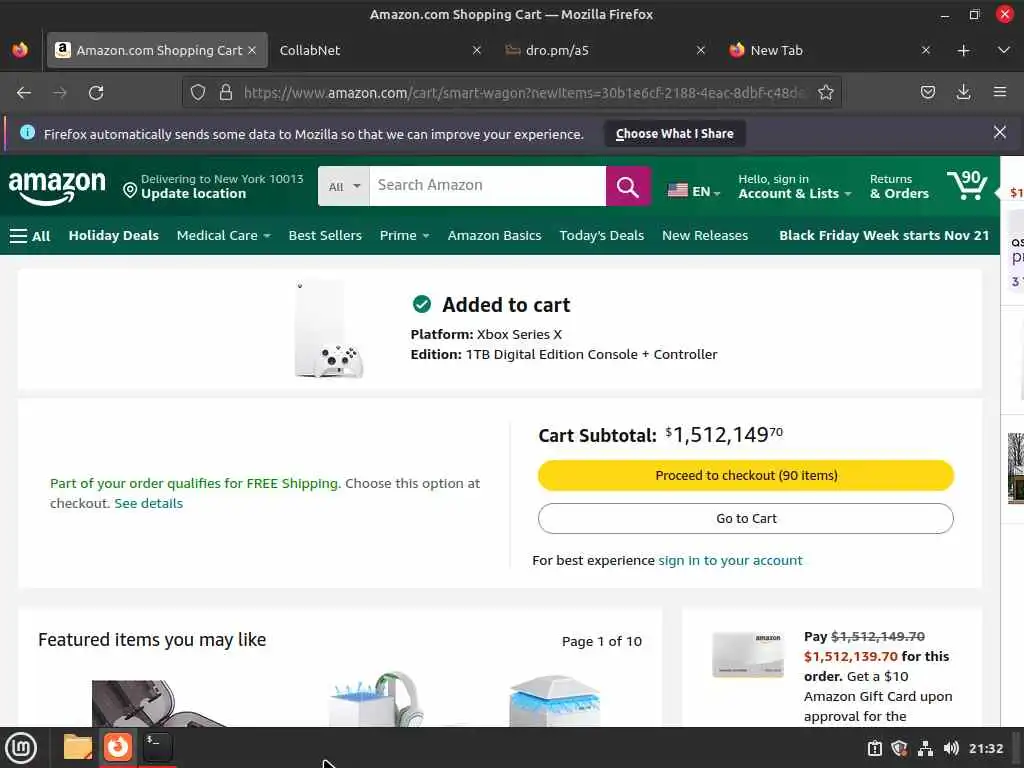Expand the EN language selector
The height and width of the screenshot is (768, 1024).
pos(694,191)
